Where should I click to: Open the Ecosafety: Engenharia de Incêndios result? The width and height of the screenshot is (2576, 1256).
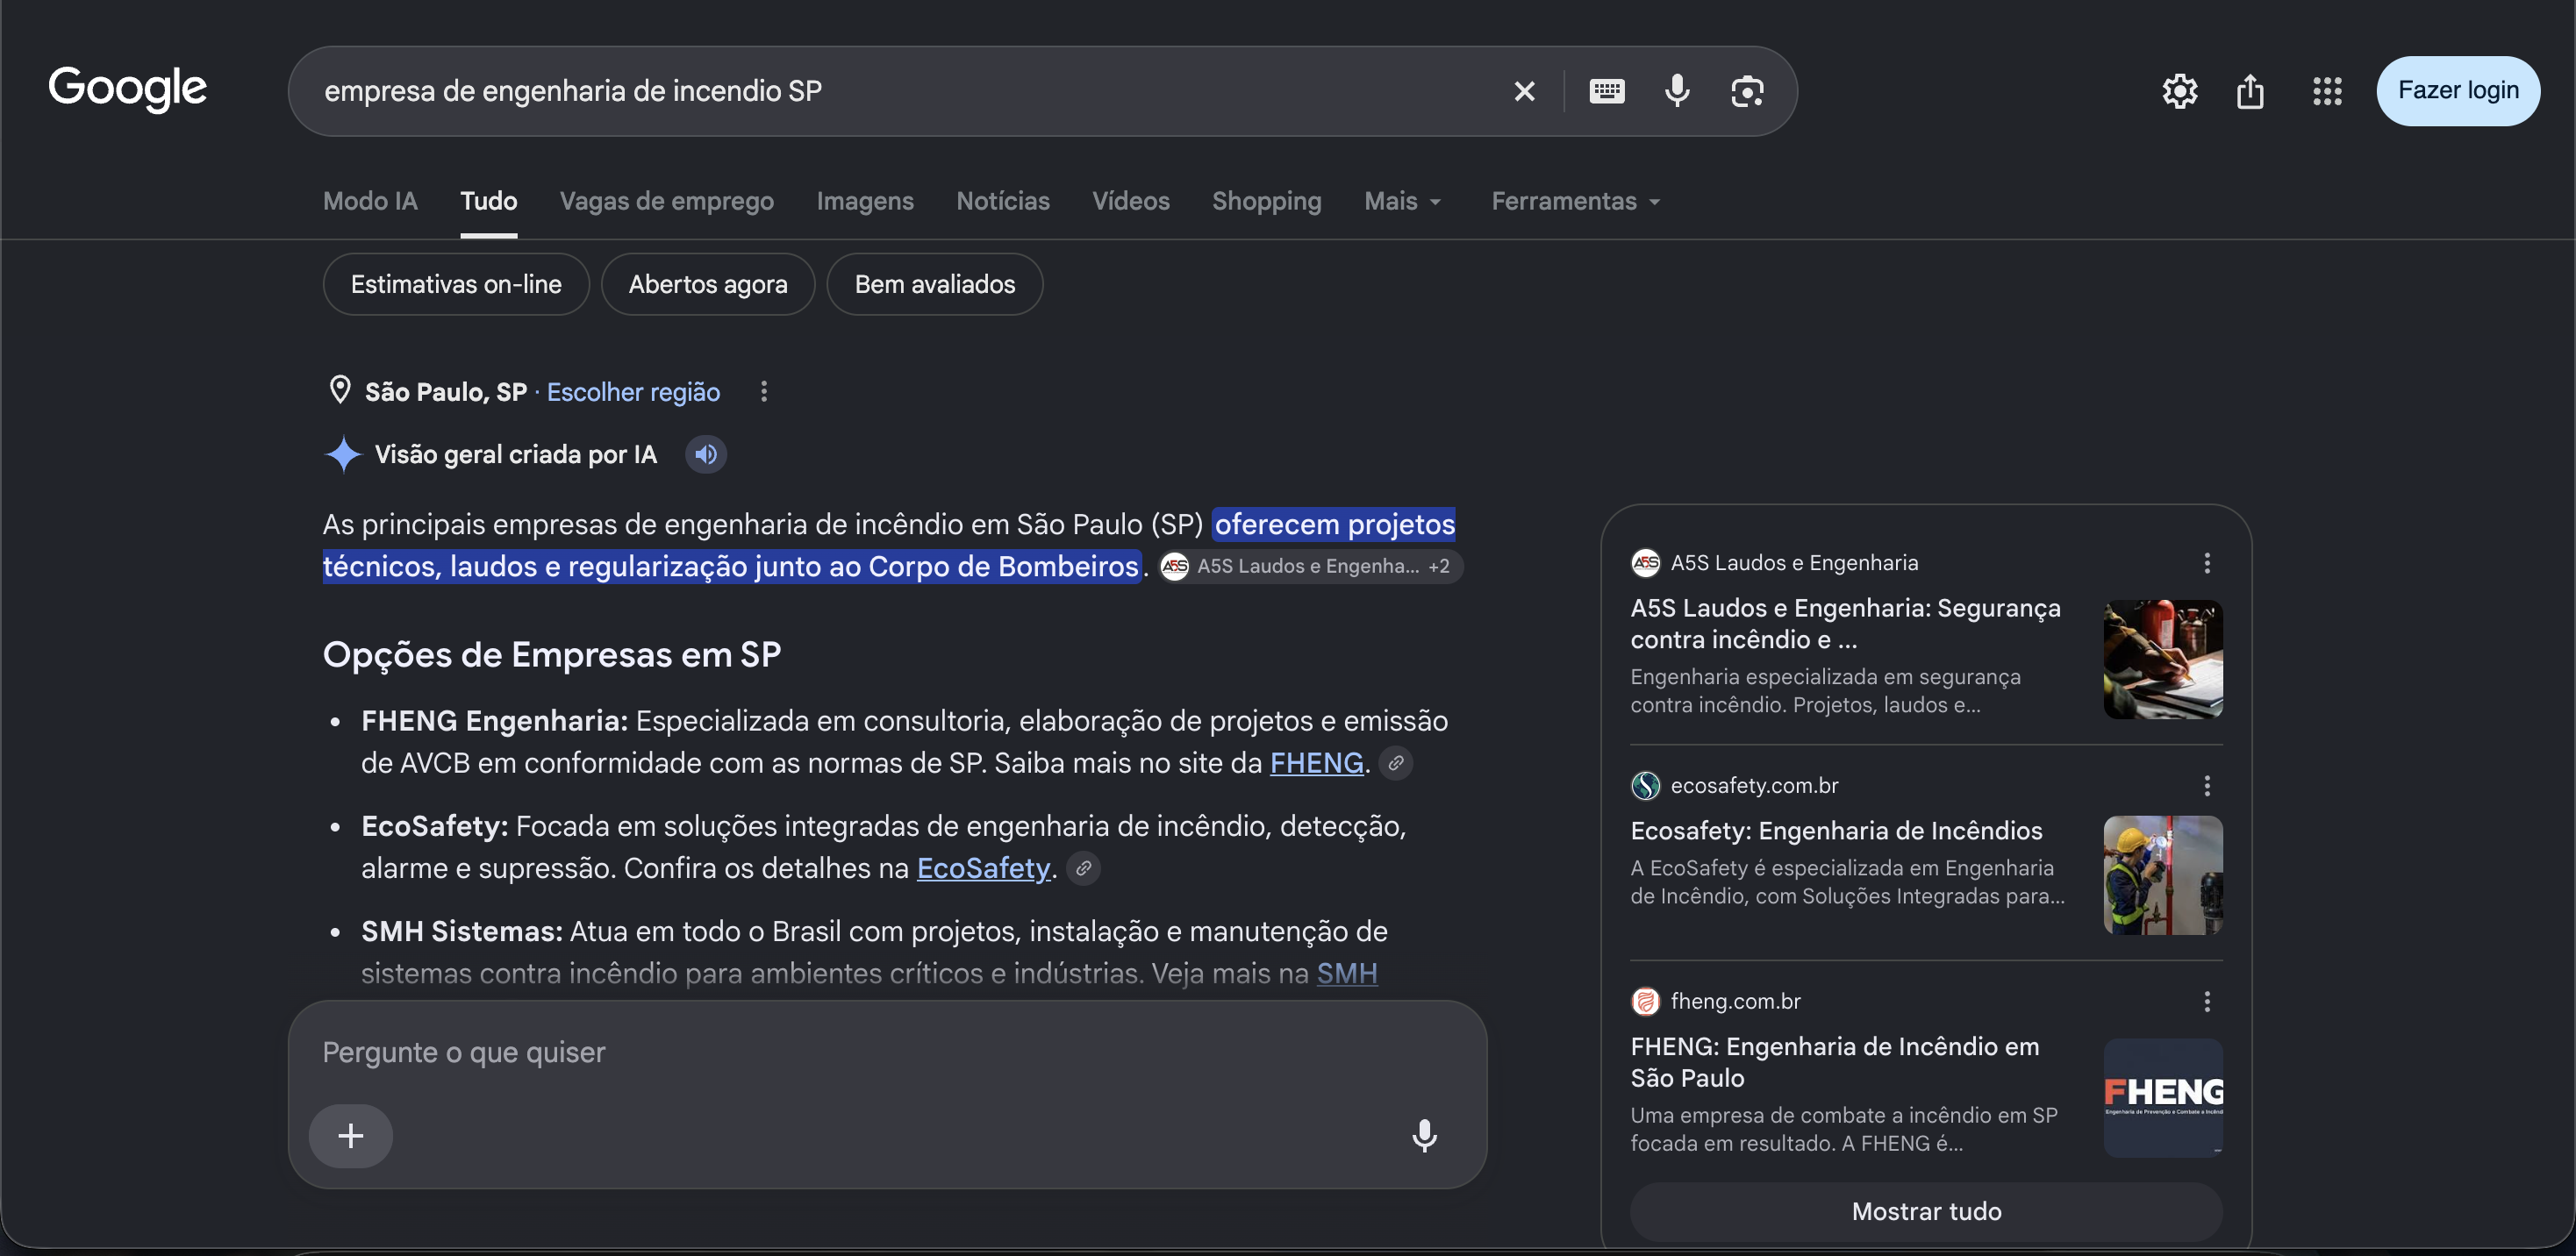1836,830
